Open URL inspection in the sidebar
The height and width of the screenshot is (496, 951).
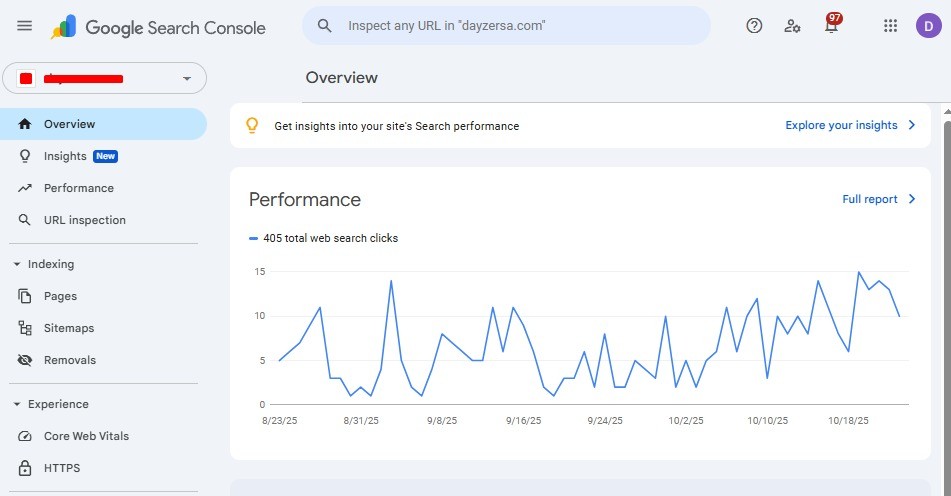click(x=84, y=220)
